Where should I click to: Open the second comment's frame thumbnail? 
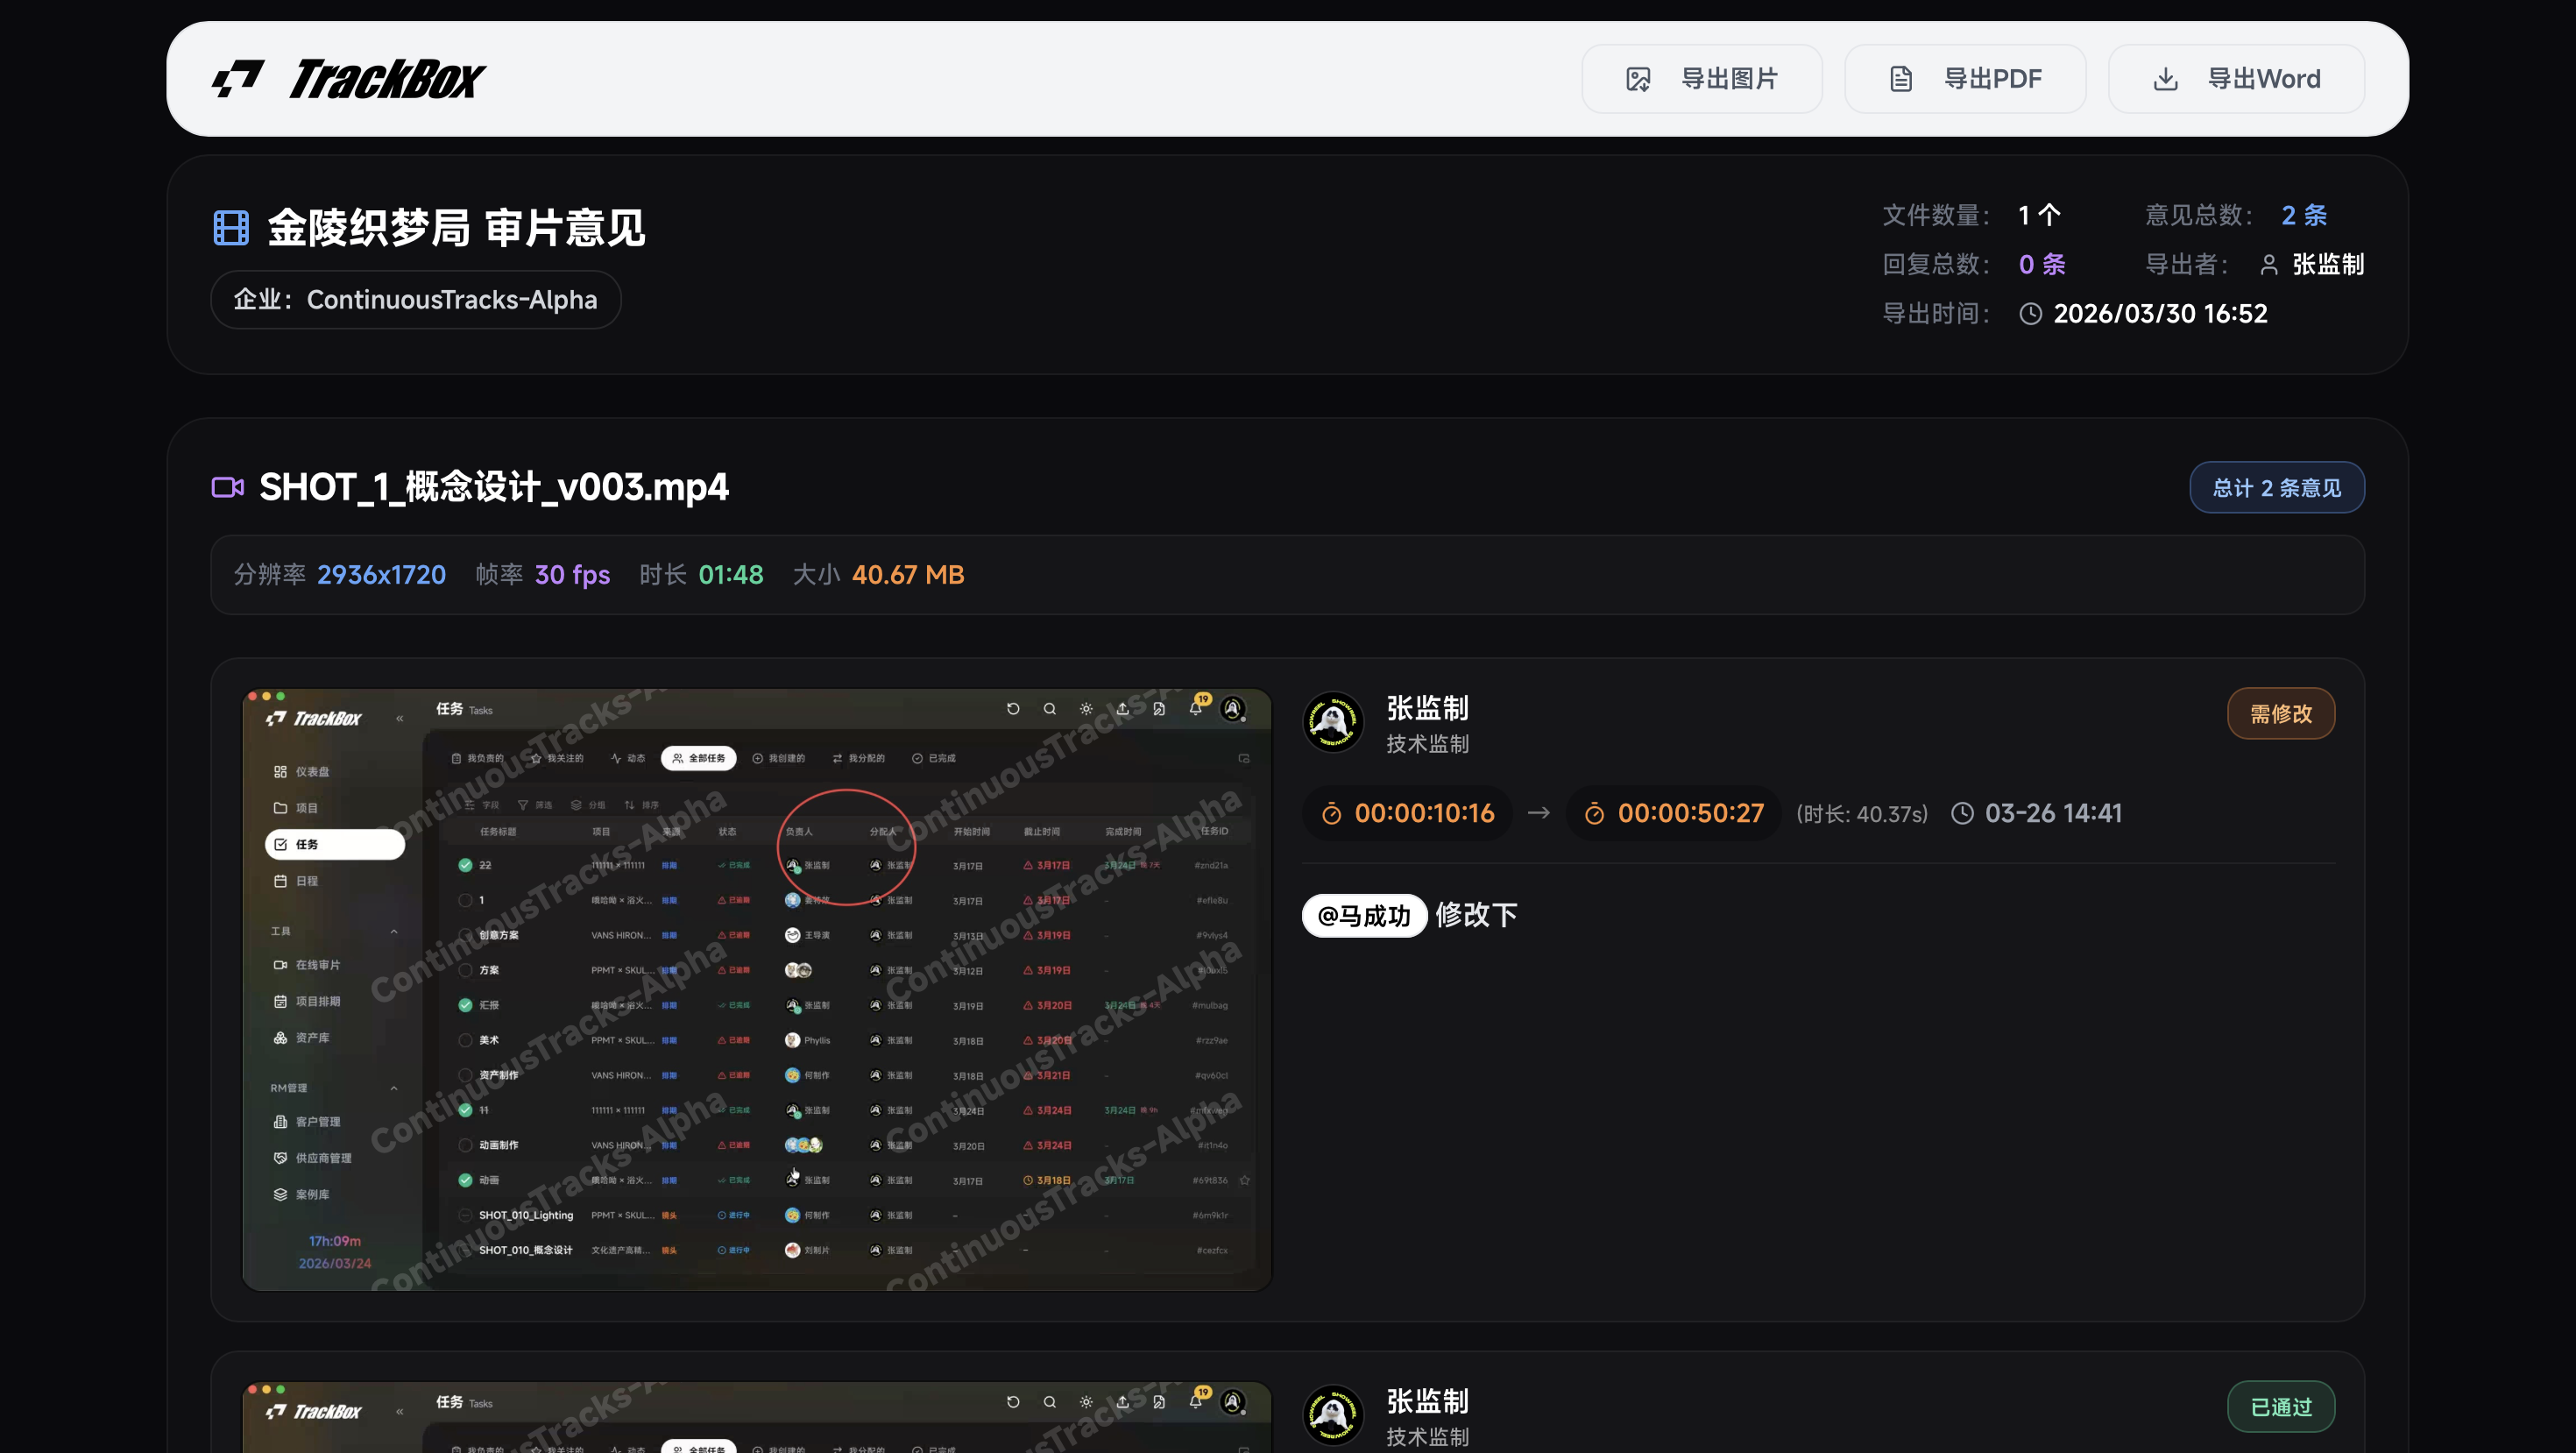pyautogui.click(x=757, y=1417)
